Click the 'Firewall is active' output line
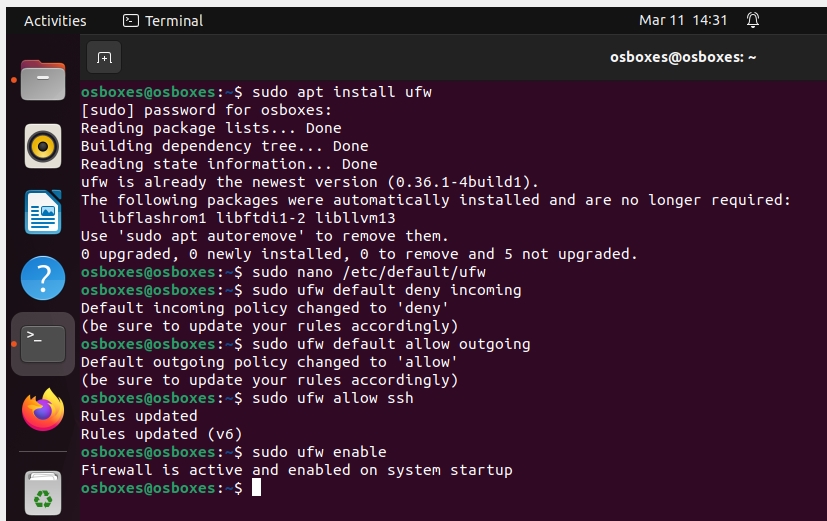This screenshot has width=827, height=521. (296, 470)
